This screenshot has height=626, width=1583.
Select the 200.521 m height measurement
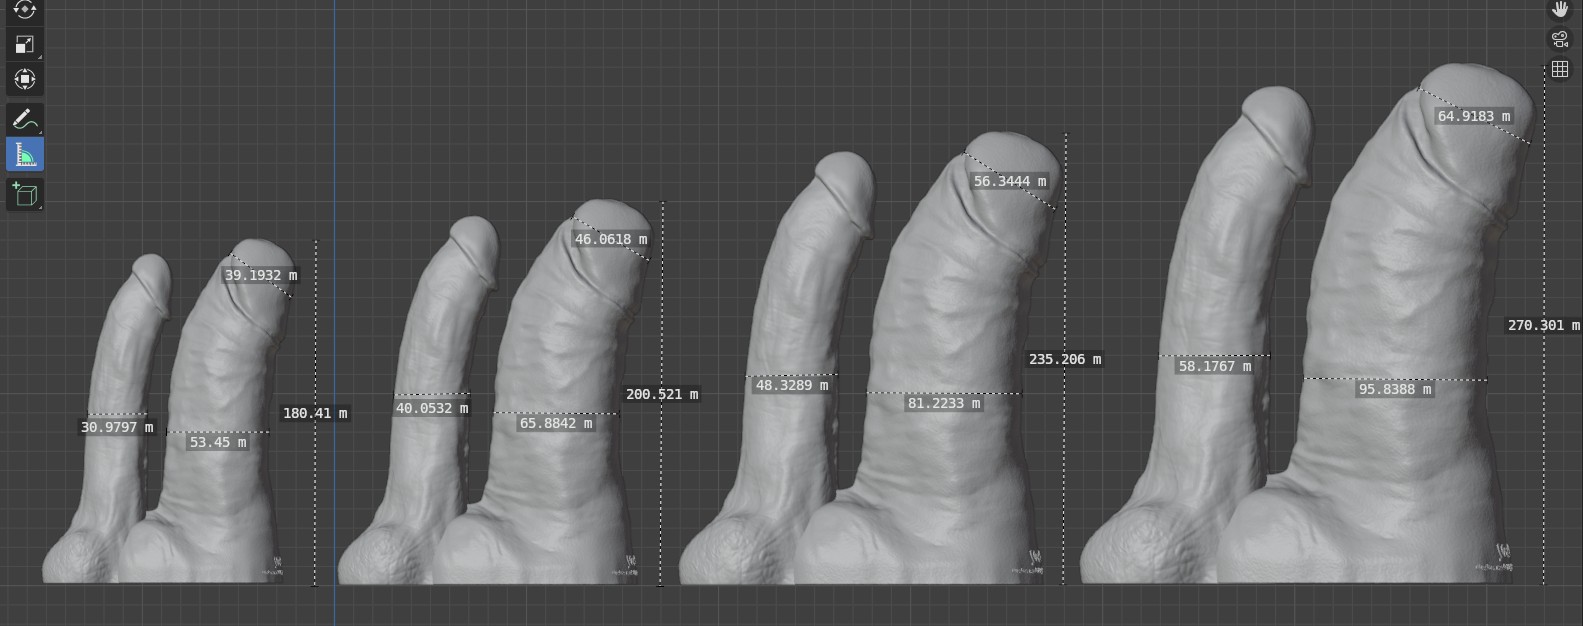[x=662, y=394]
